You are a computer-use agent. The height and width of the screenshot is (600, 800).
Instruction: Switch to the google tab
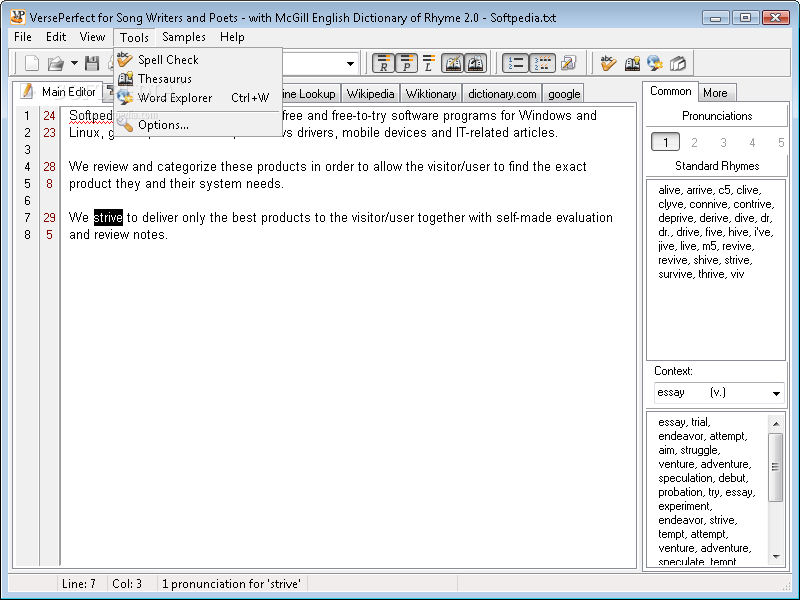[564, 94]
